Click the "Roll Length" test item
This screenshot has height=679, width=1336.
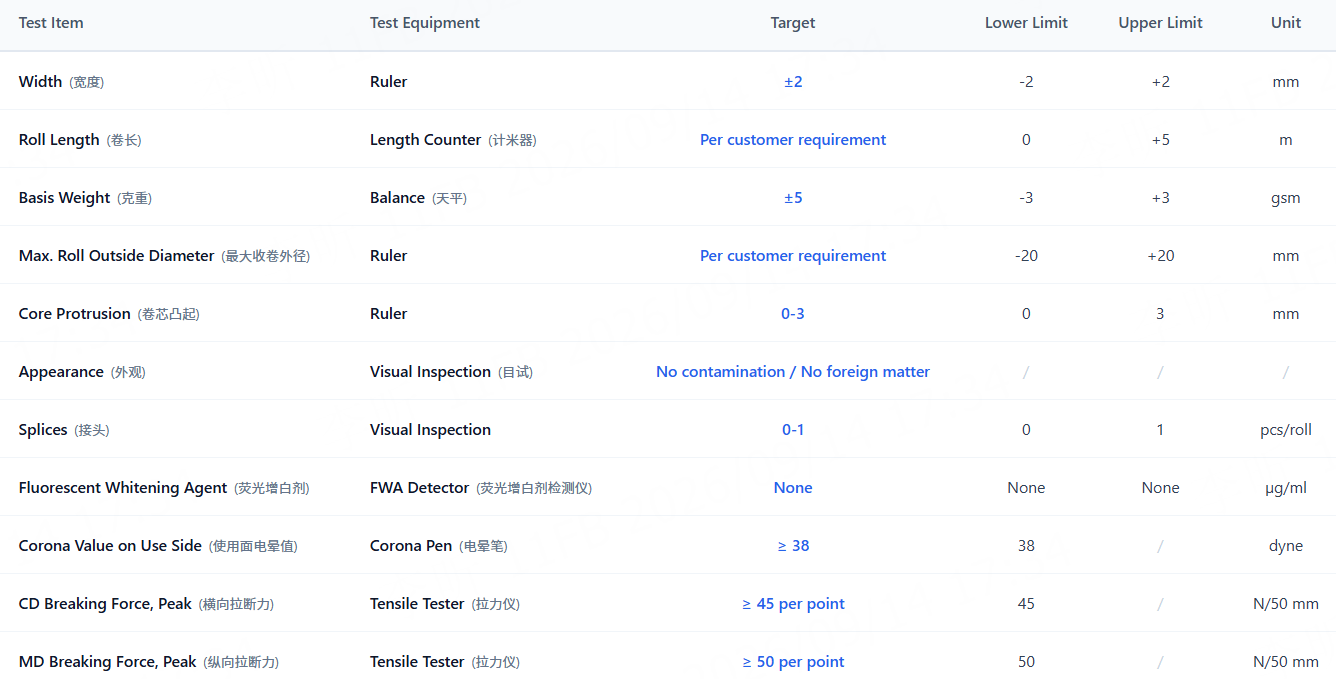(80, 140)
